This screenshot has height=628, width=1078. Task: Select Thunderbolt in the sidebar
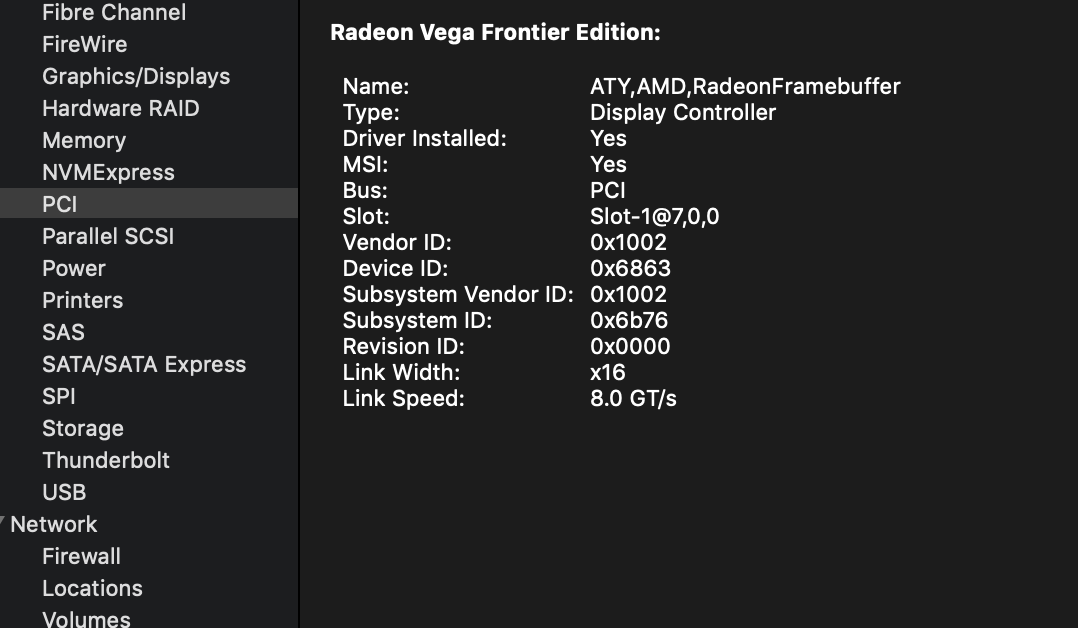(105, 461)
